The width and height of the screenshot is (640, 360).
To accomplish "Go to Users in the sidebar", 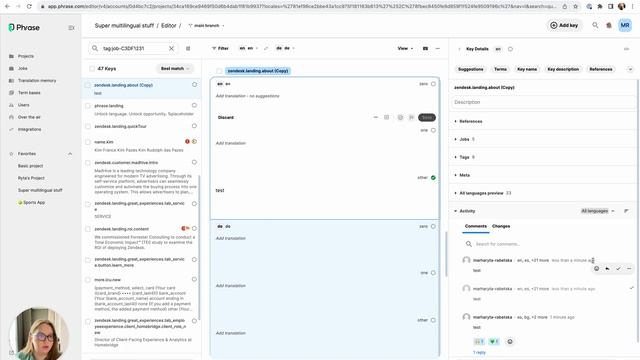I will (x=23, y=105).
